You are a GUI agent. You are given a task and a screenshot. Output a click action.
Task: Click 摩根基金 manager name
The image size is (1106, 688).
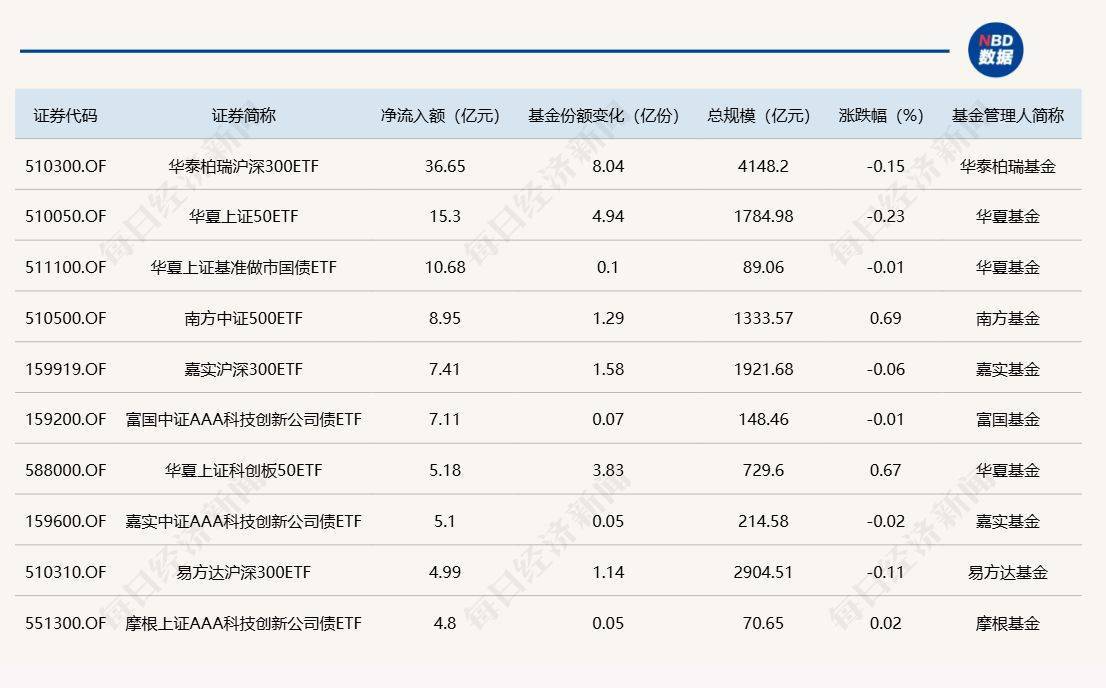(x=1007, y=622)
